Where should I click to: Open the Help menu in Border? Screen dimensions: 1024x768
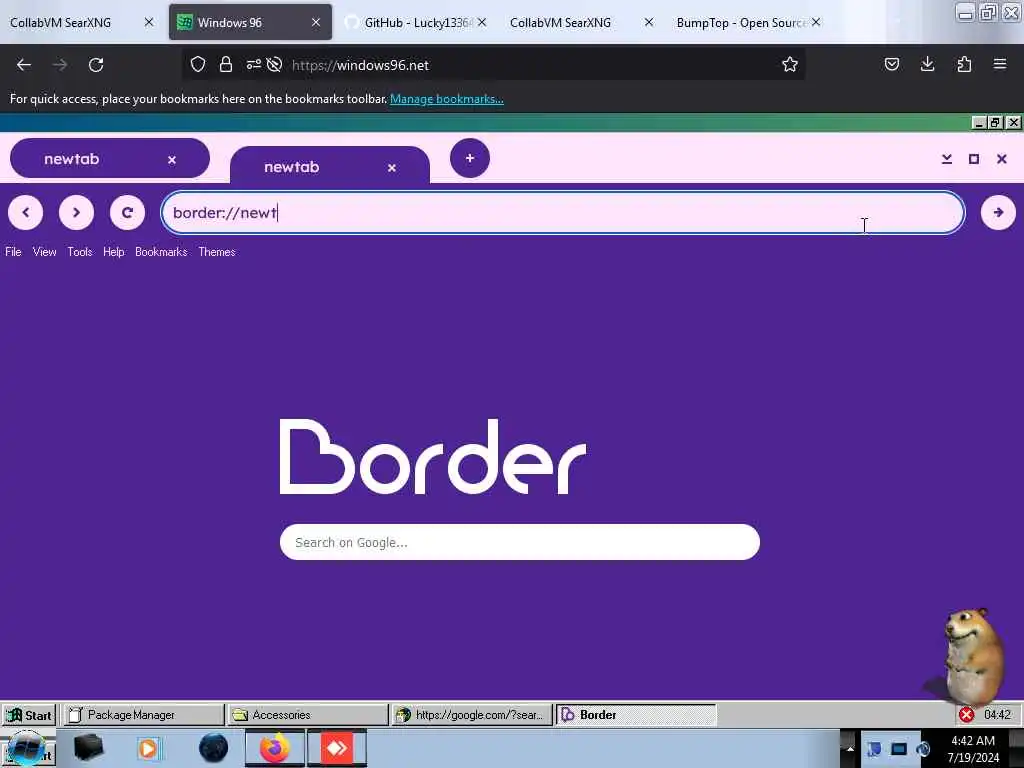(x=114, y=252)
